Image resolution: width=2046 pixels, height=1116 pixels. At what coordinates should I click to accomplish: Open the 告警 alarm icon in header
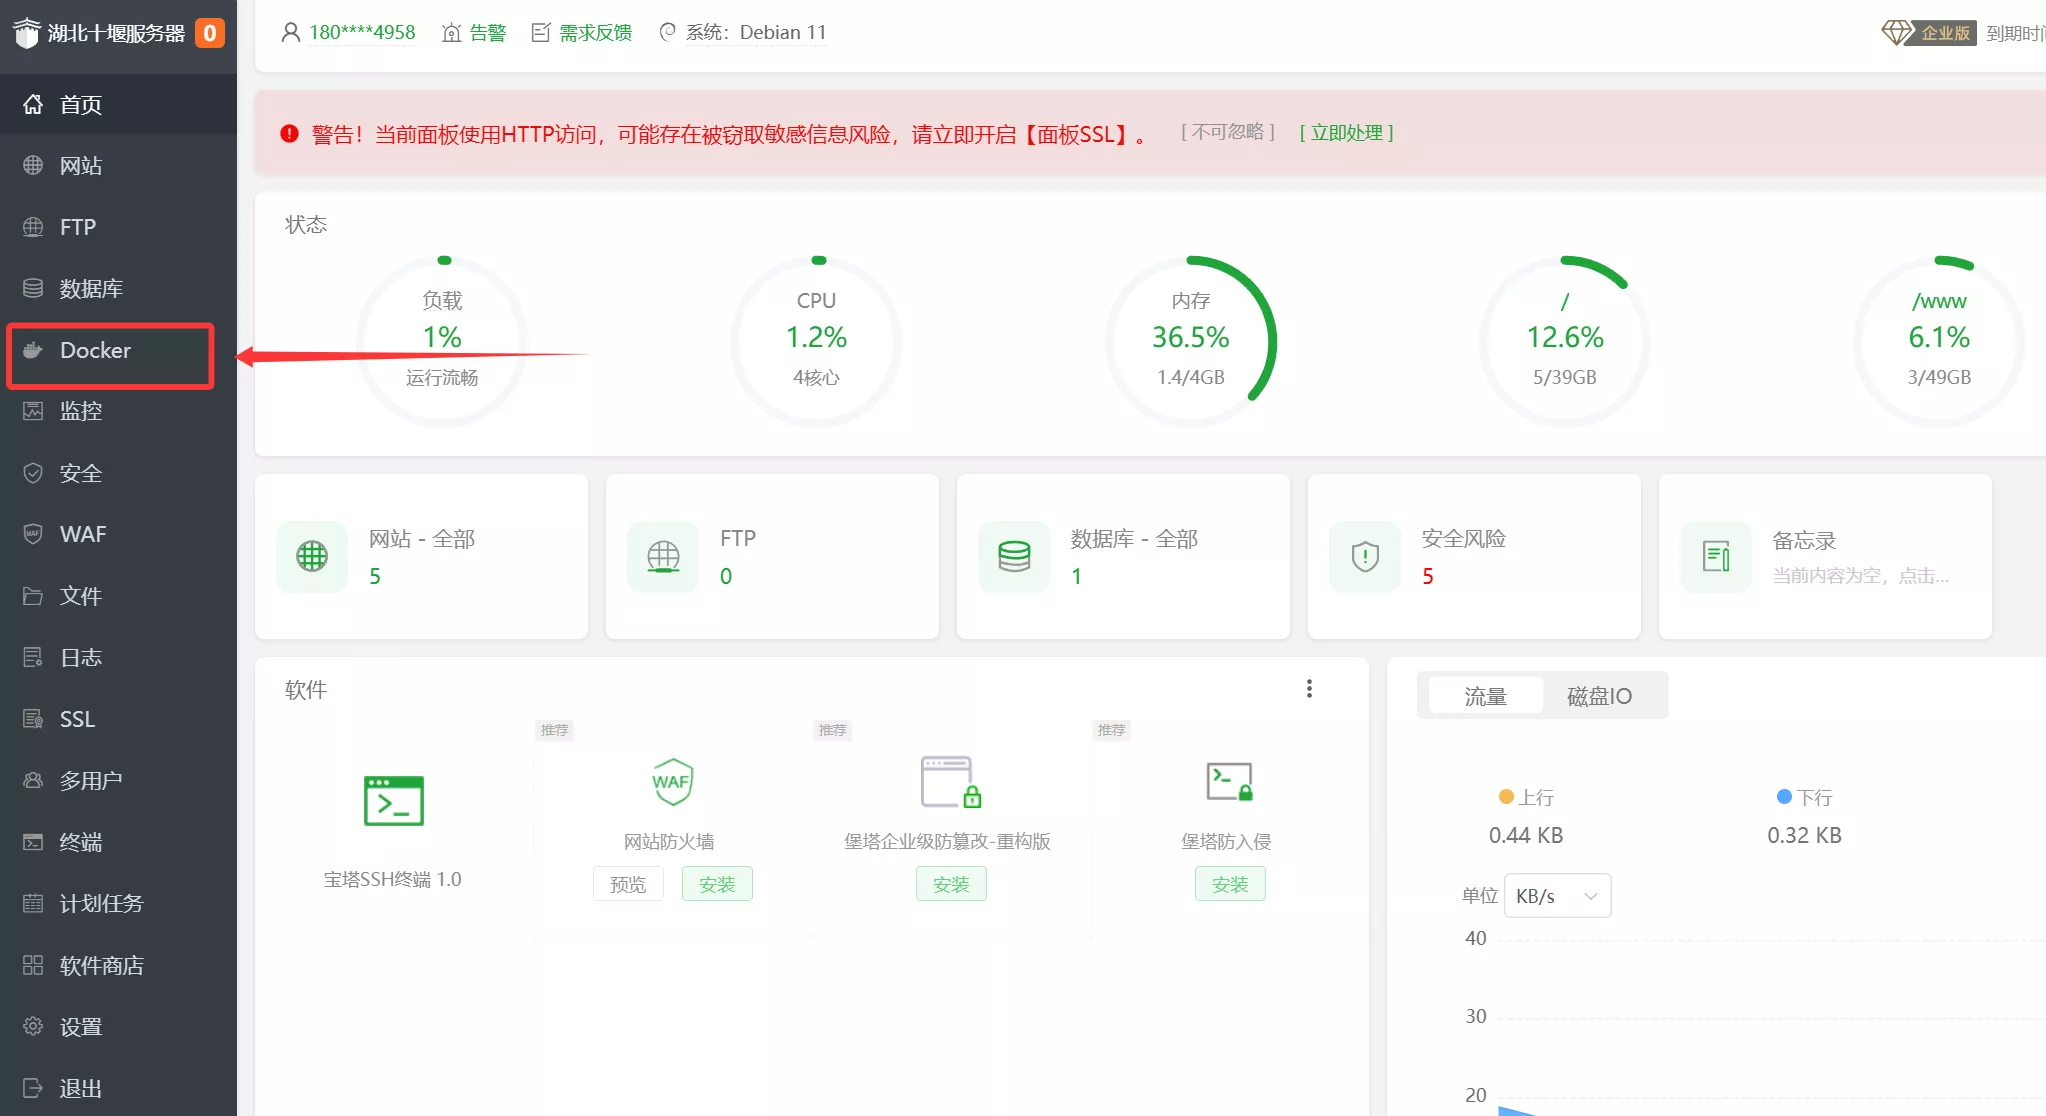[452, 33]
